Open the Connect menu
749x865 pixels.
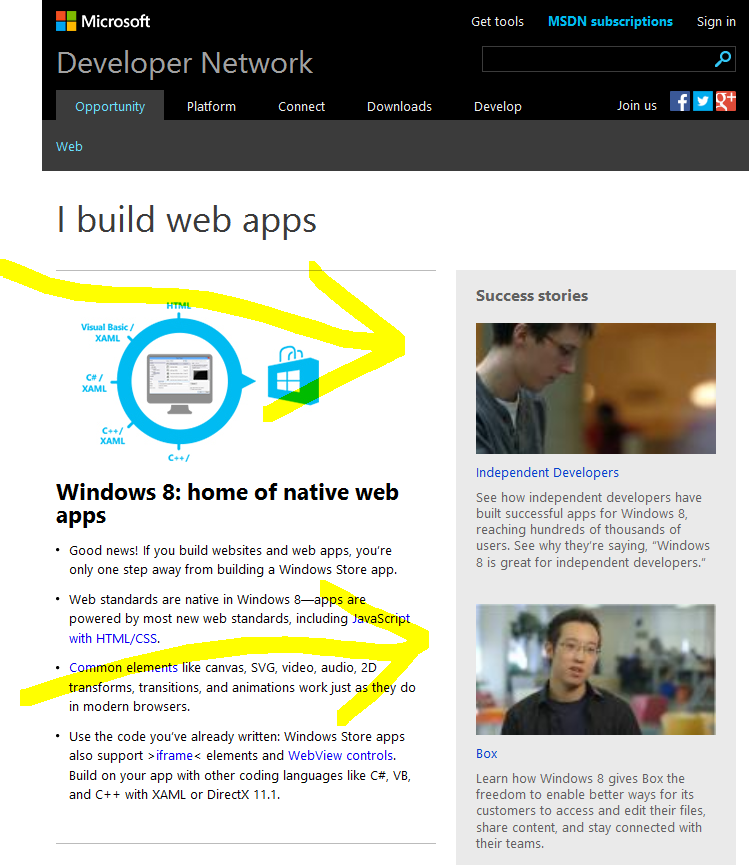301,106
